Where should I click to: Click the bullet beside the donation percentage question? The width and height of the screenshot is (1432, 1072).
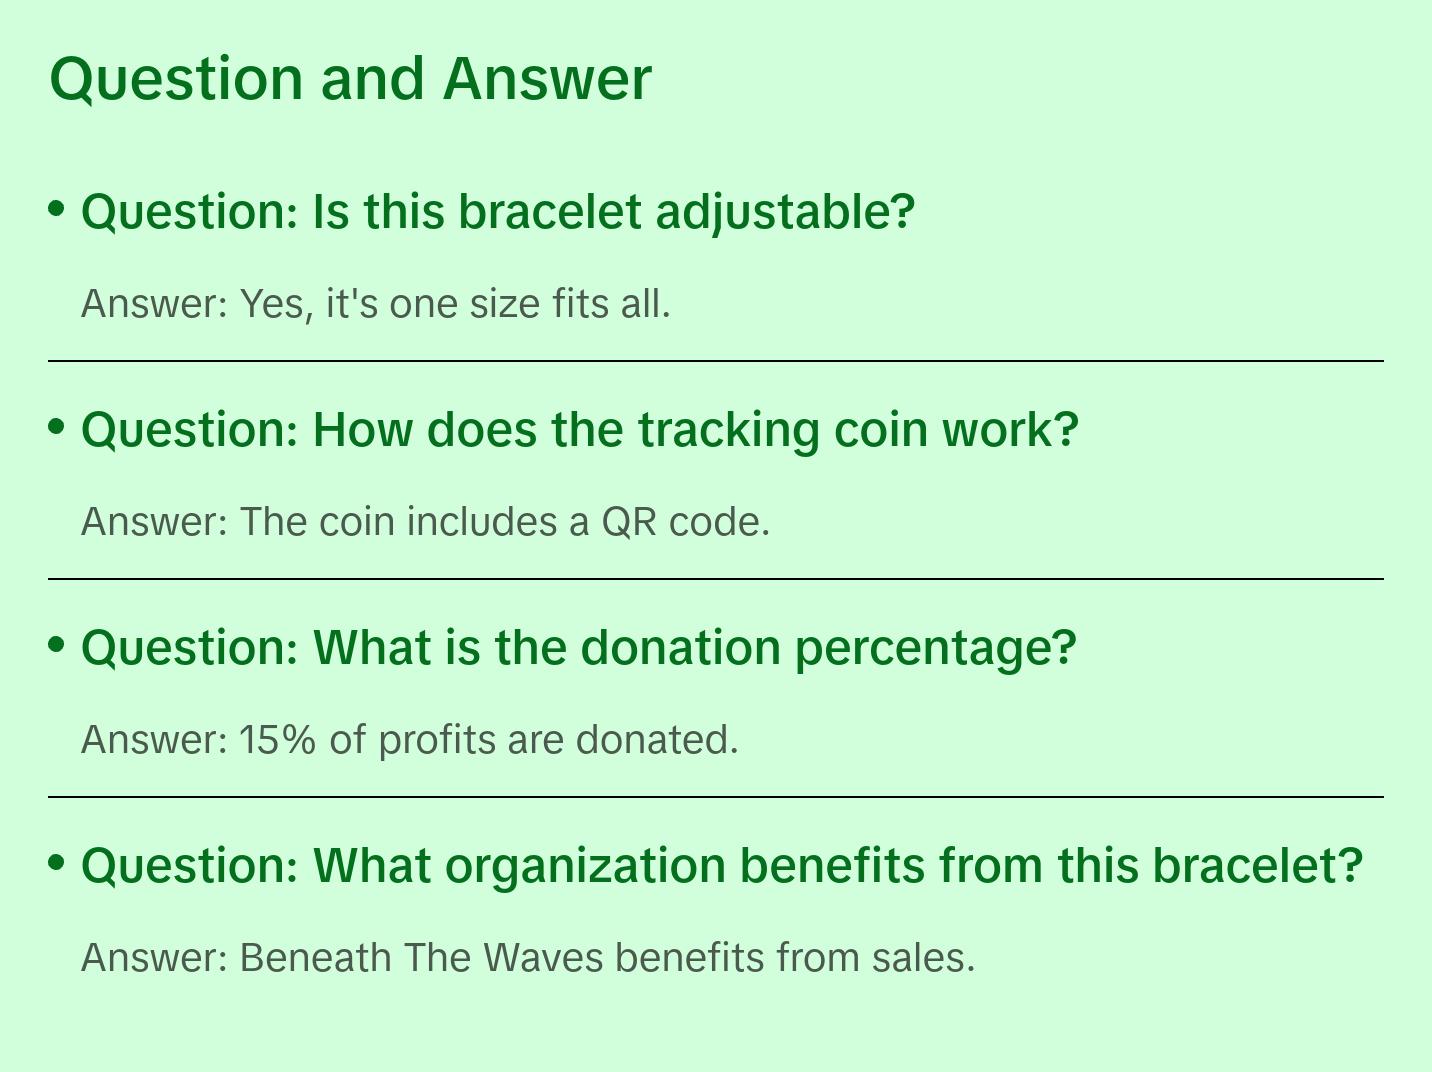coord(57,645)
